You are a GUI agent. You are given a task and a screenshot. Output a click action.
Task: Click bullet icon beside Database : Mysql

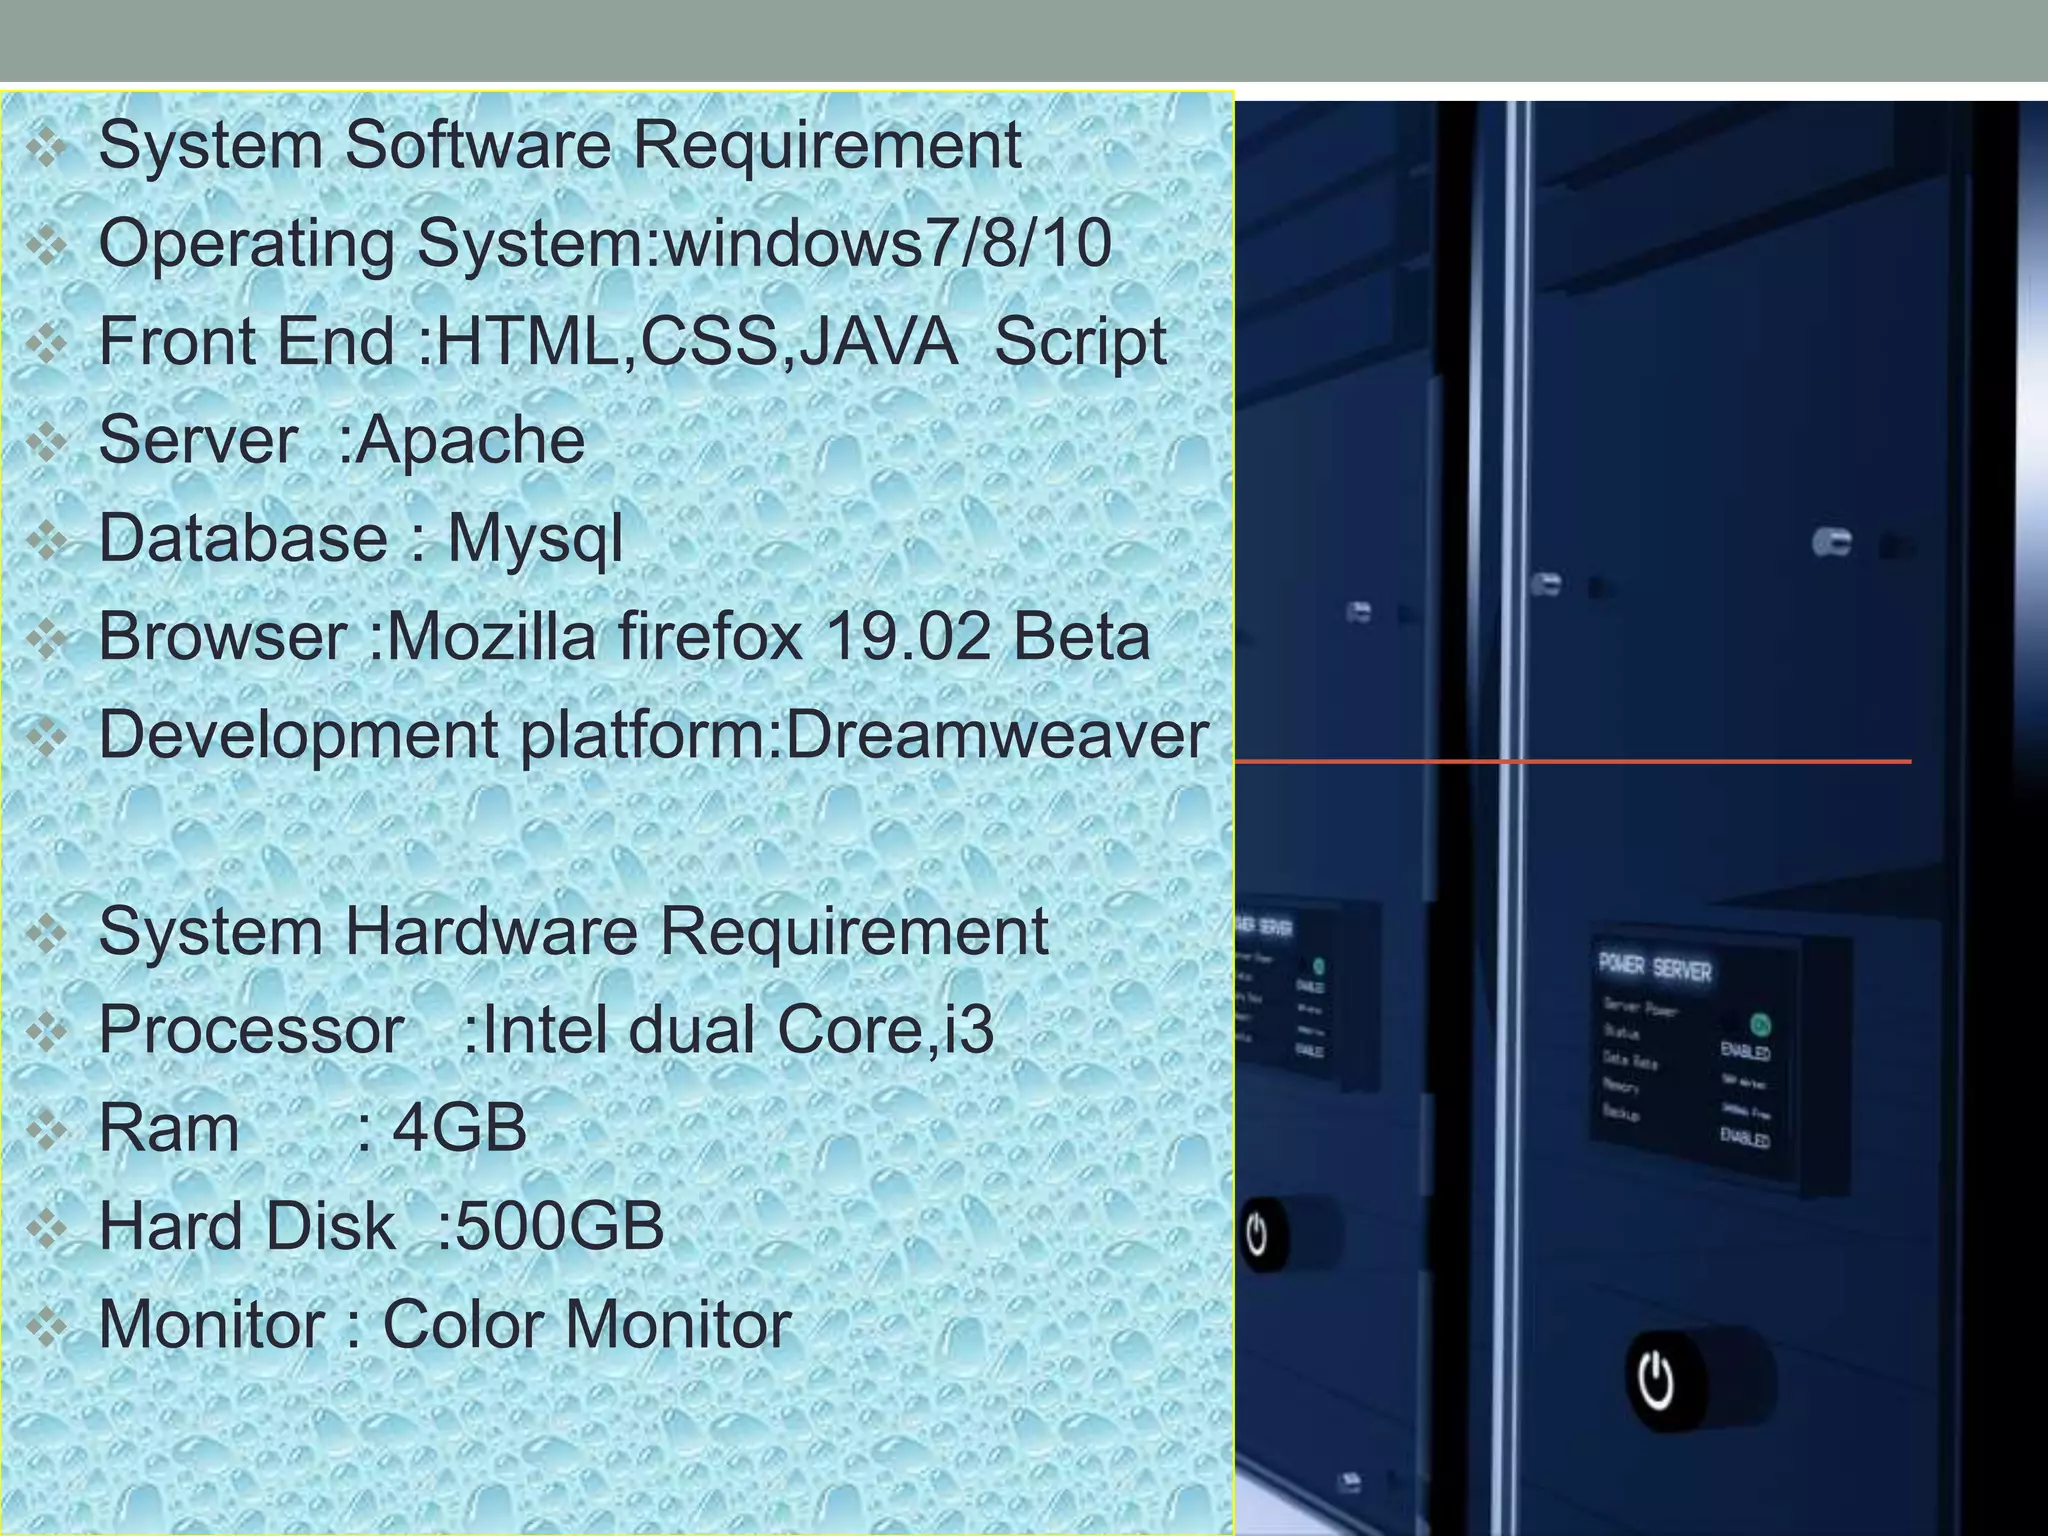point(46,542)
